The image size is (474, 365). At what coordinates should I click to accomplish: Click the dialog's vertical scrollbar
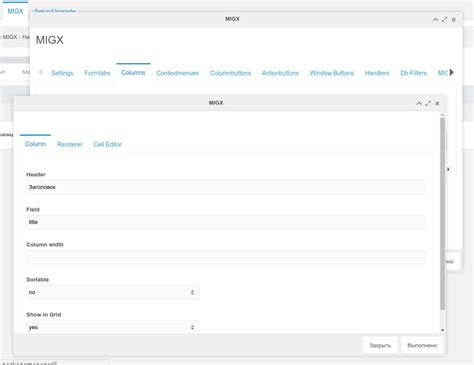click(442, 213)
